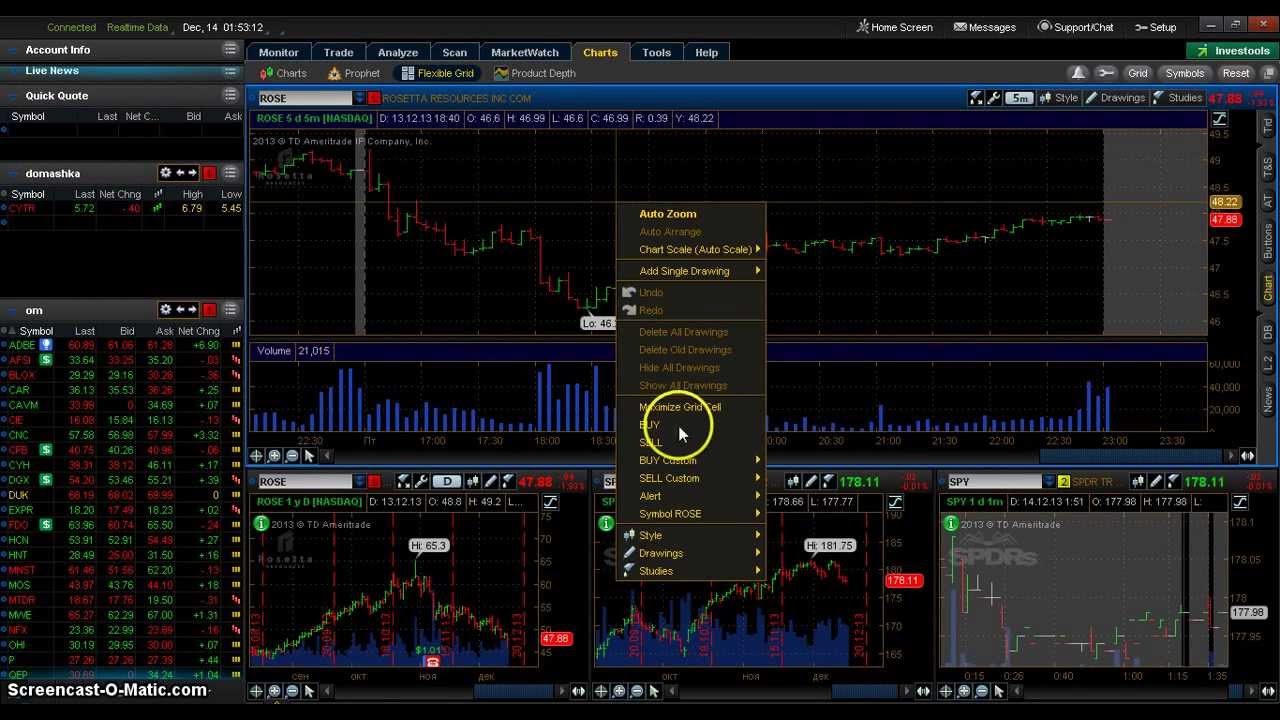1280x720 pixels.
Task: Click the main chart scale toggle icon under price
Action: [x=1220, y=119]
